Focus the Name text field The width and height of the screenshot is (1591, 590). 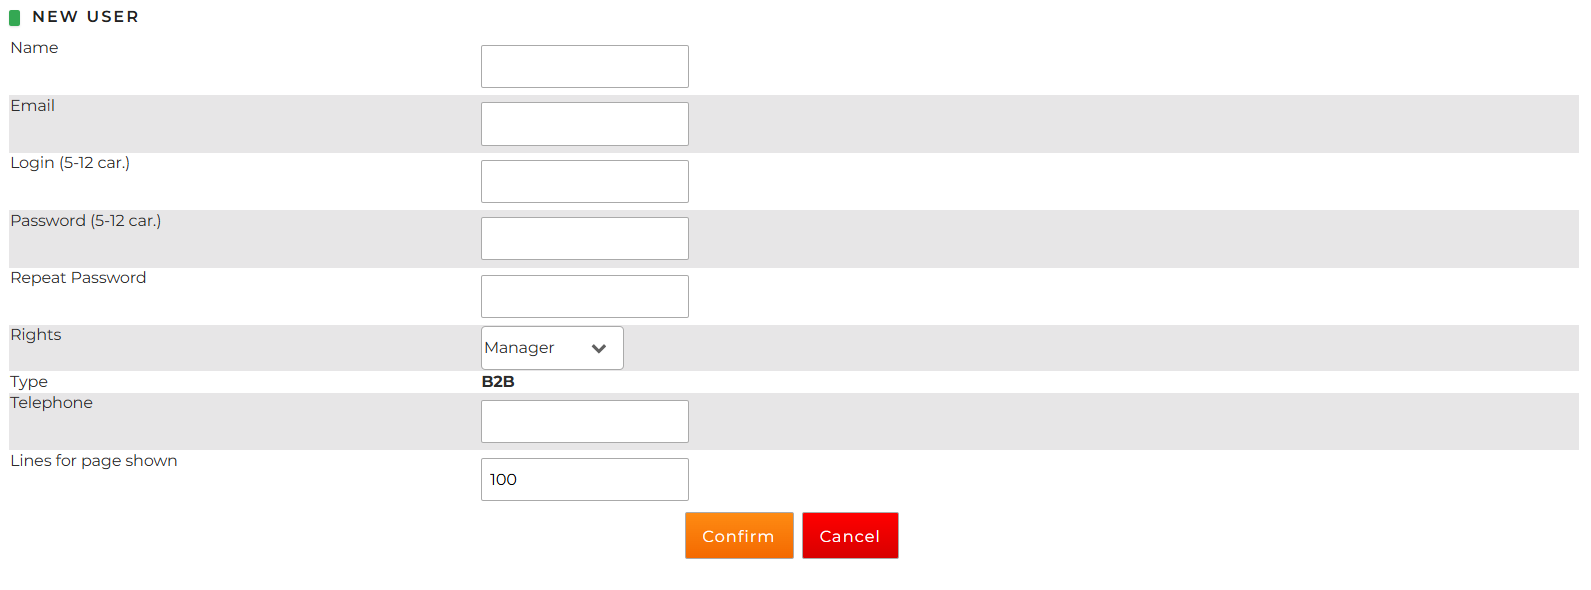584,66
